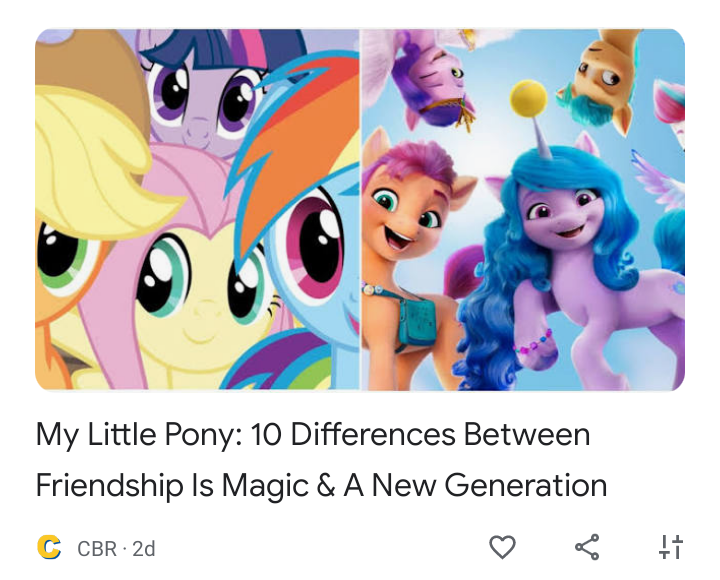Open the A New Generation right image half

tap(523, 209)
